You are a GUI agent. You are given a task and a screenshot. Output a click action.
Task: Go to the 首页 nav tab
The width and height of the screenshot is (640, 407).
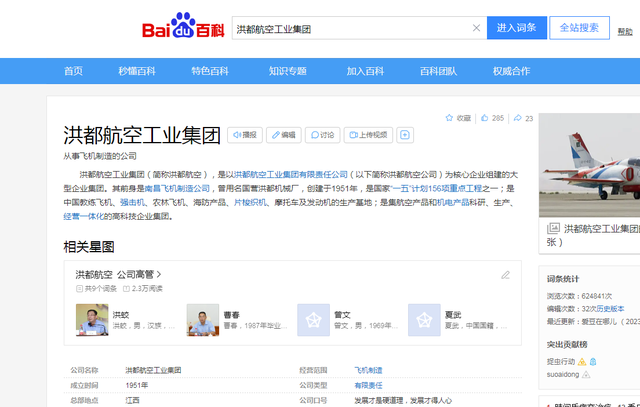click(x=73, y=71)
